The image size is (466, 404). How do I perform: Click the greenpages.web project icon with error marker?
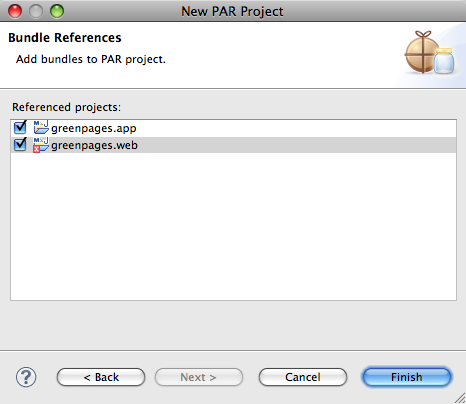41,145
